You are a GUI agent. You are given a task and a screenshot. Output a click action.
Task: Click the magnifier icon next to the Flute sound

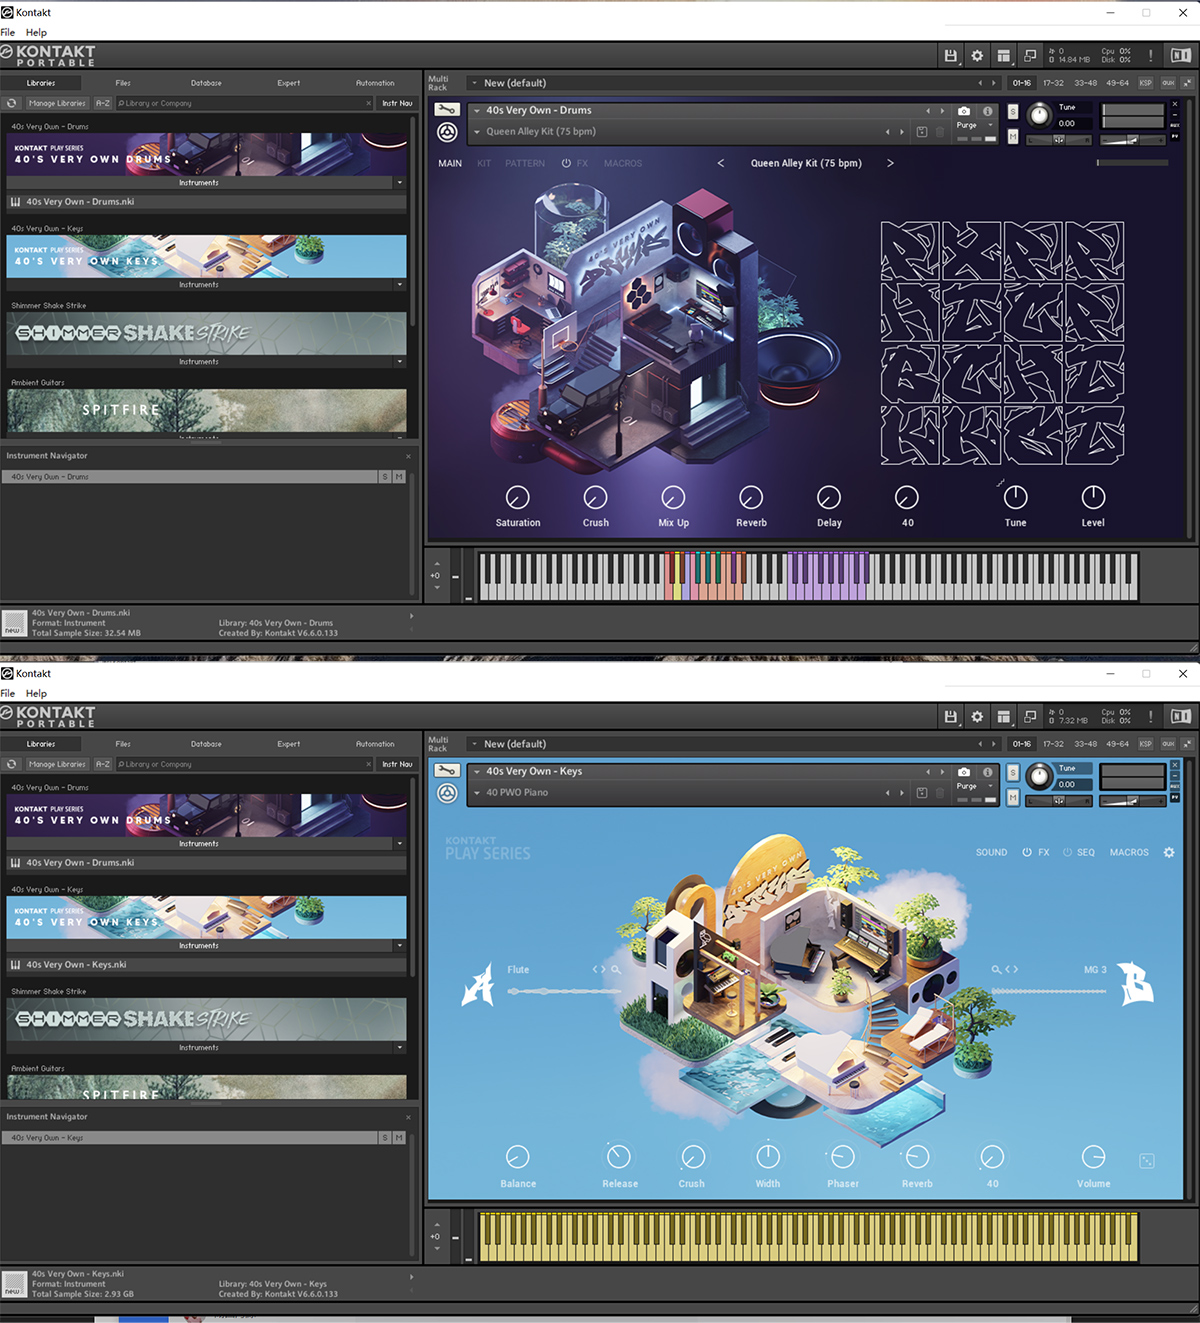pyautogui.click(x=616, y=970)
